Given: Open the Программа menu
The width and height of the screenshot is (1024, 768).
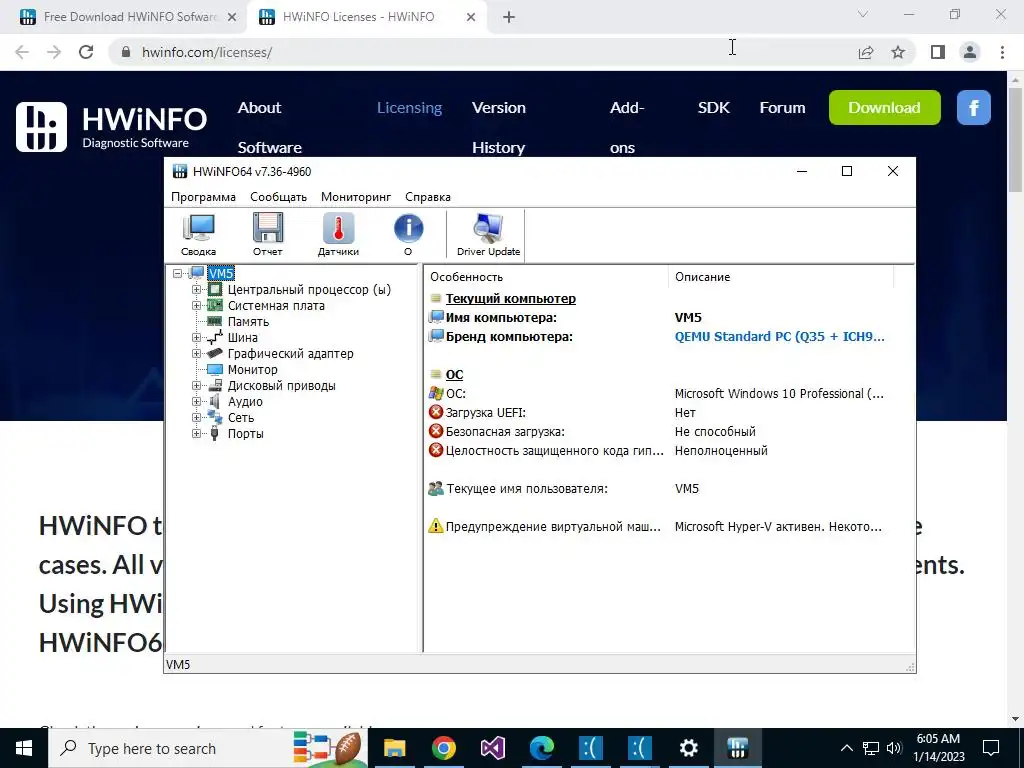Looking at the screenshot, I should coord(203,197).
